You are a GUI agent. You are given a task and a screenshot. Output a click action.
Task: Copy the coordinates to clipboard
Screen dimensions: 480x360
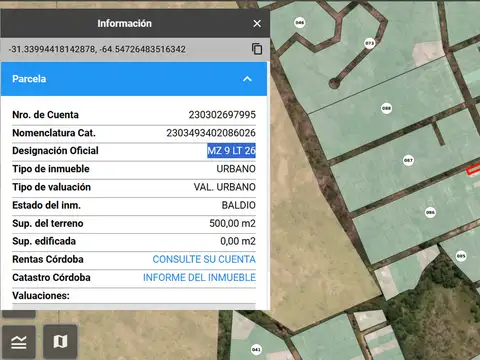(x=257, y=49)
